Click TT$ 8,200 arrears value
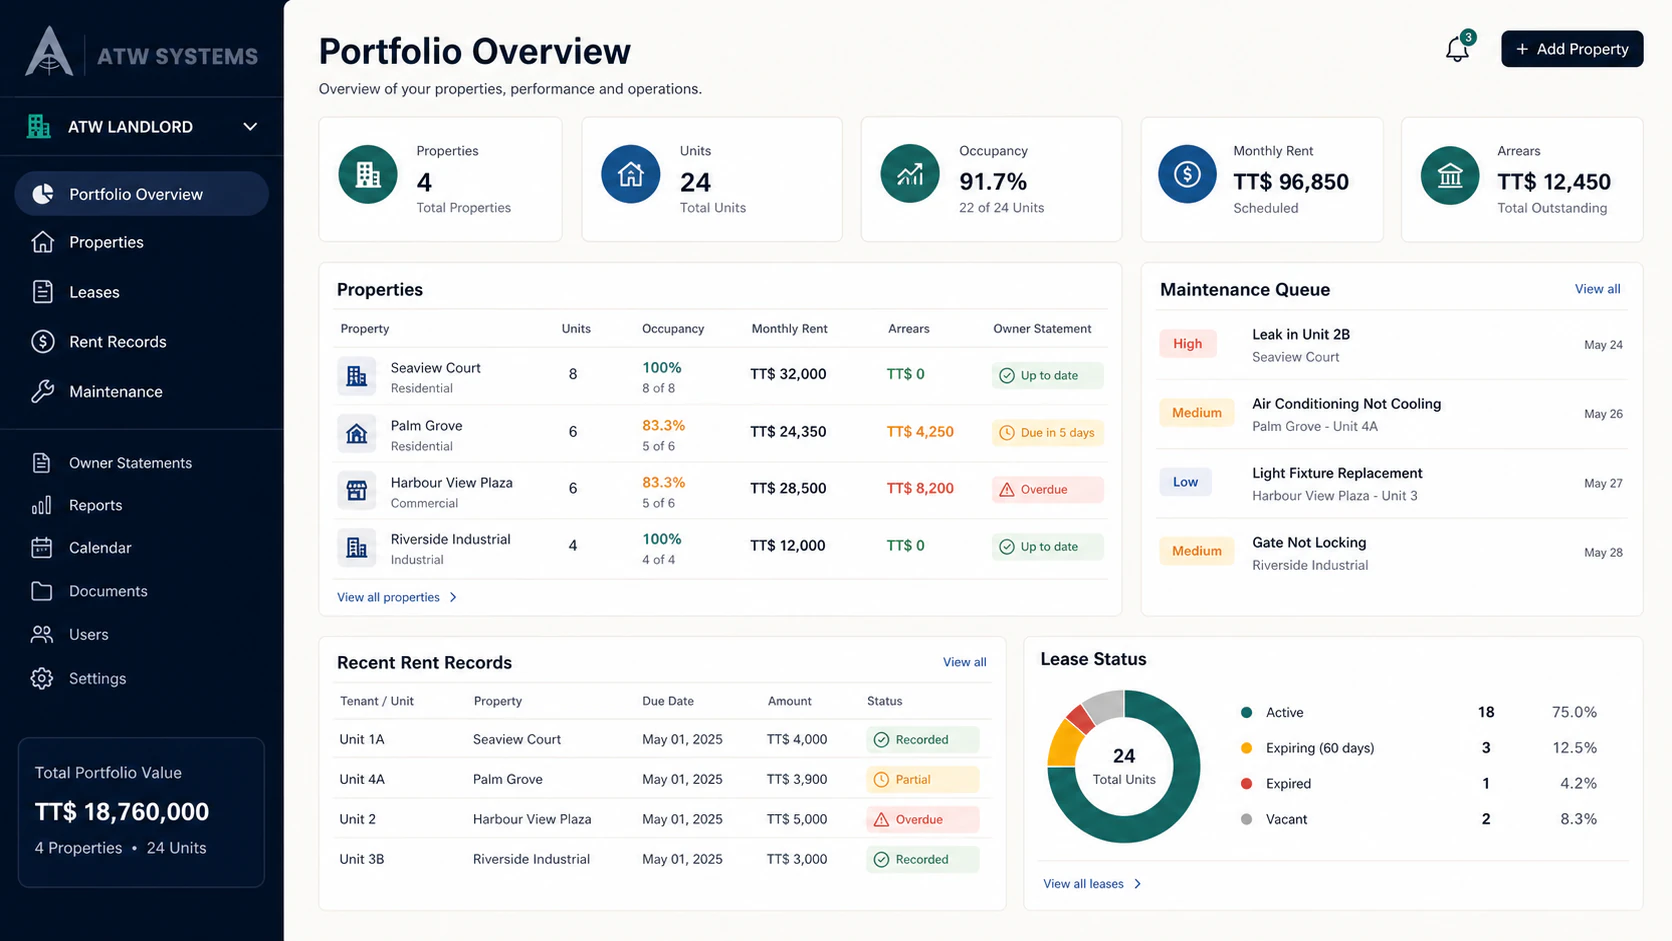1672x941 pixels. [x=920, y=488]
